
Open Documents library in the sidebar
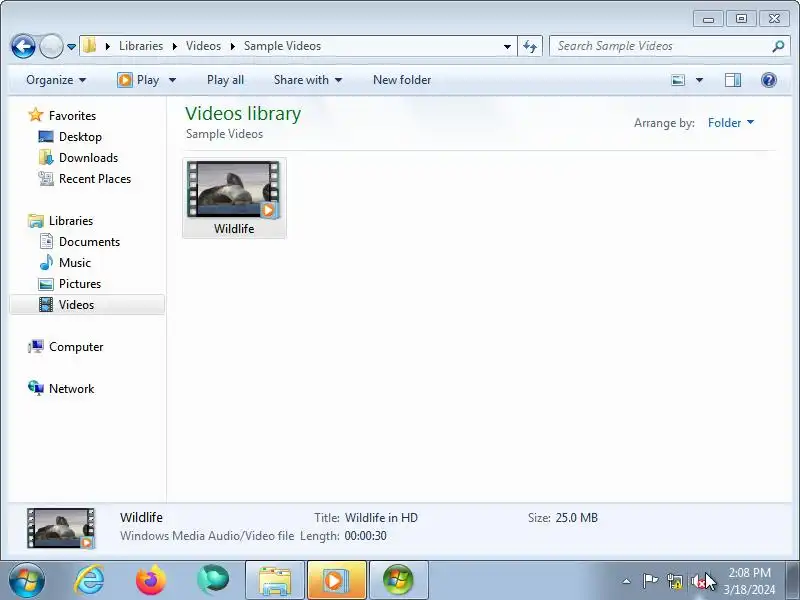89,242
